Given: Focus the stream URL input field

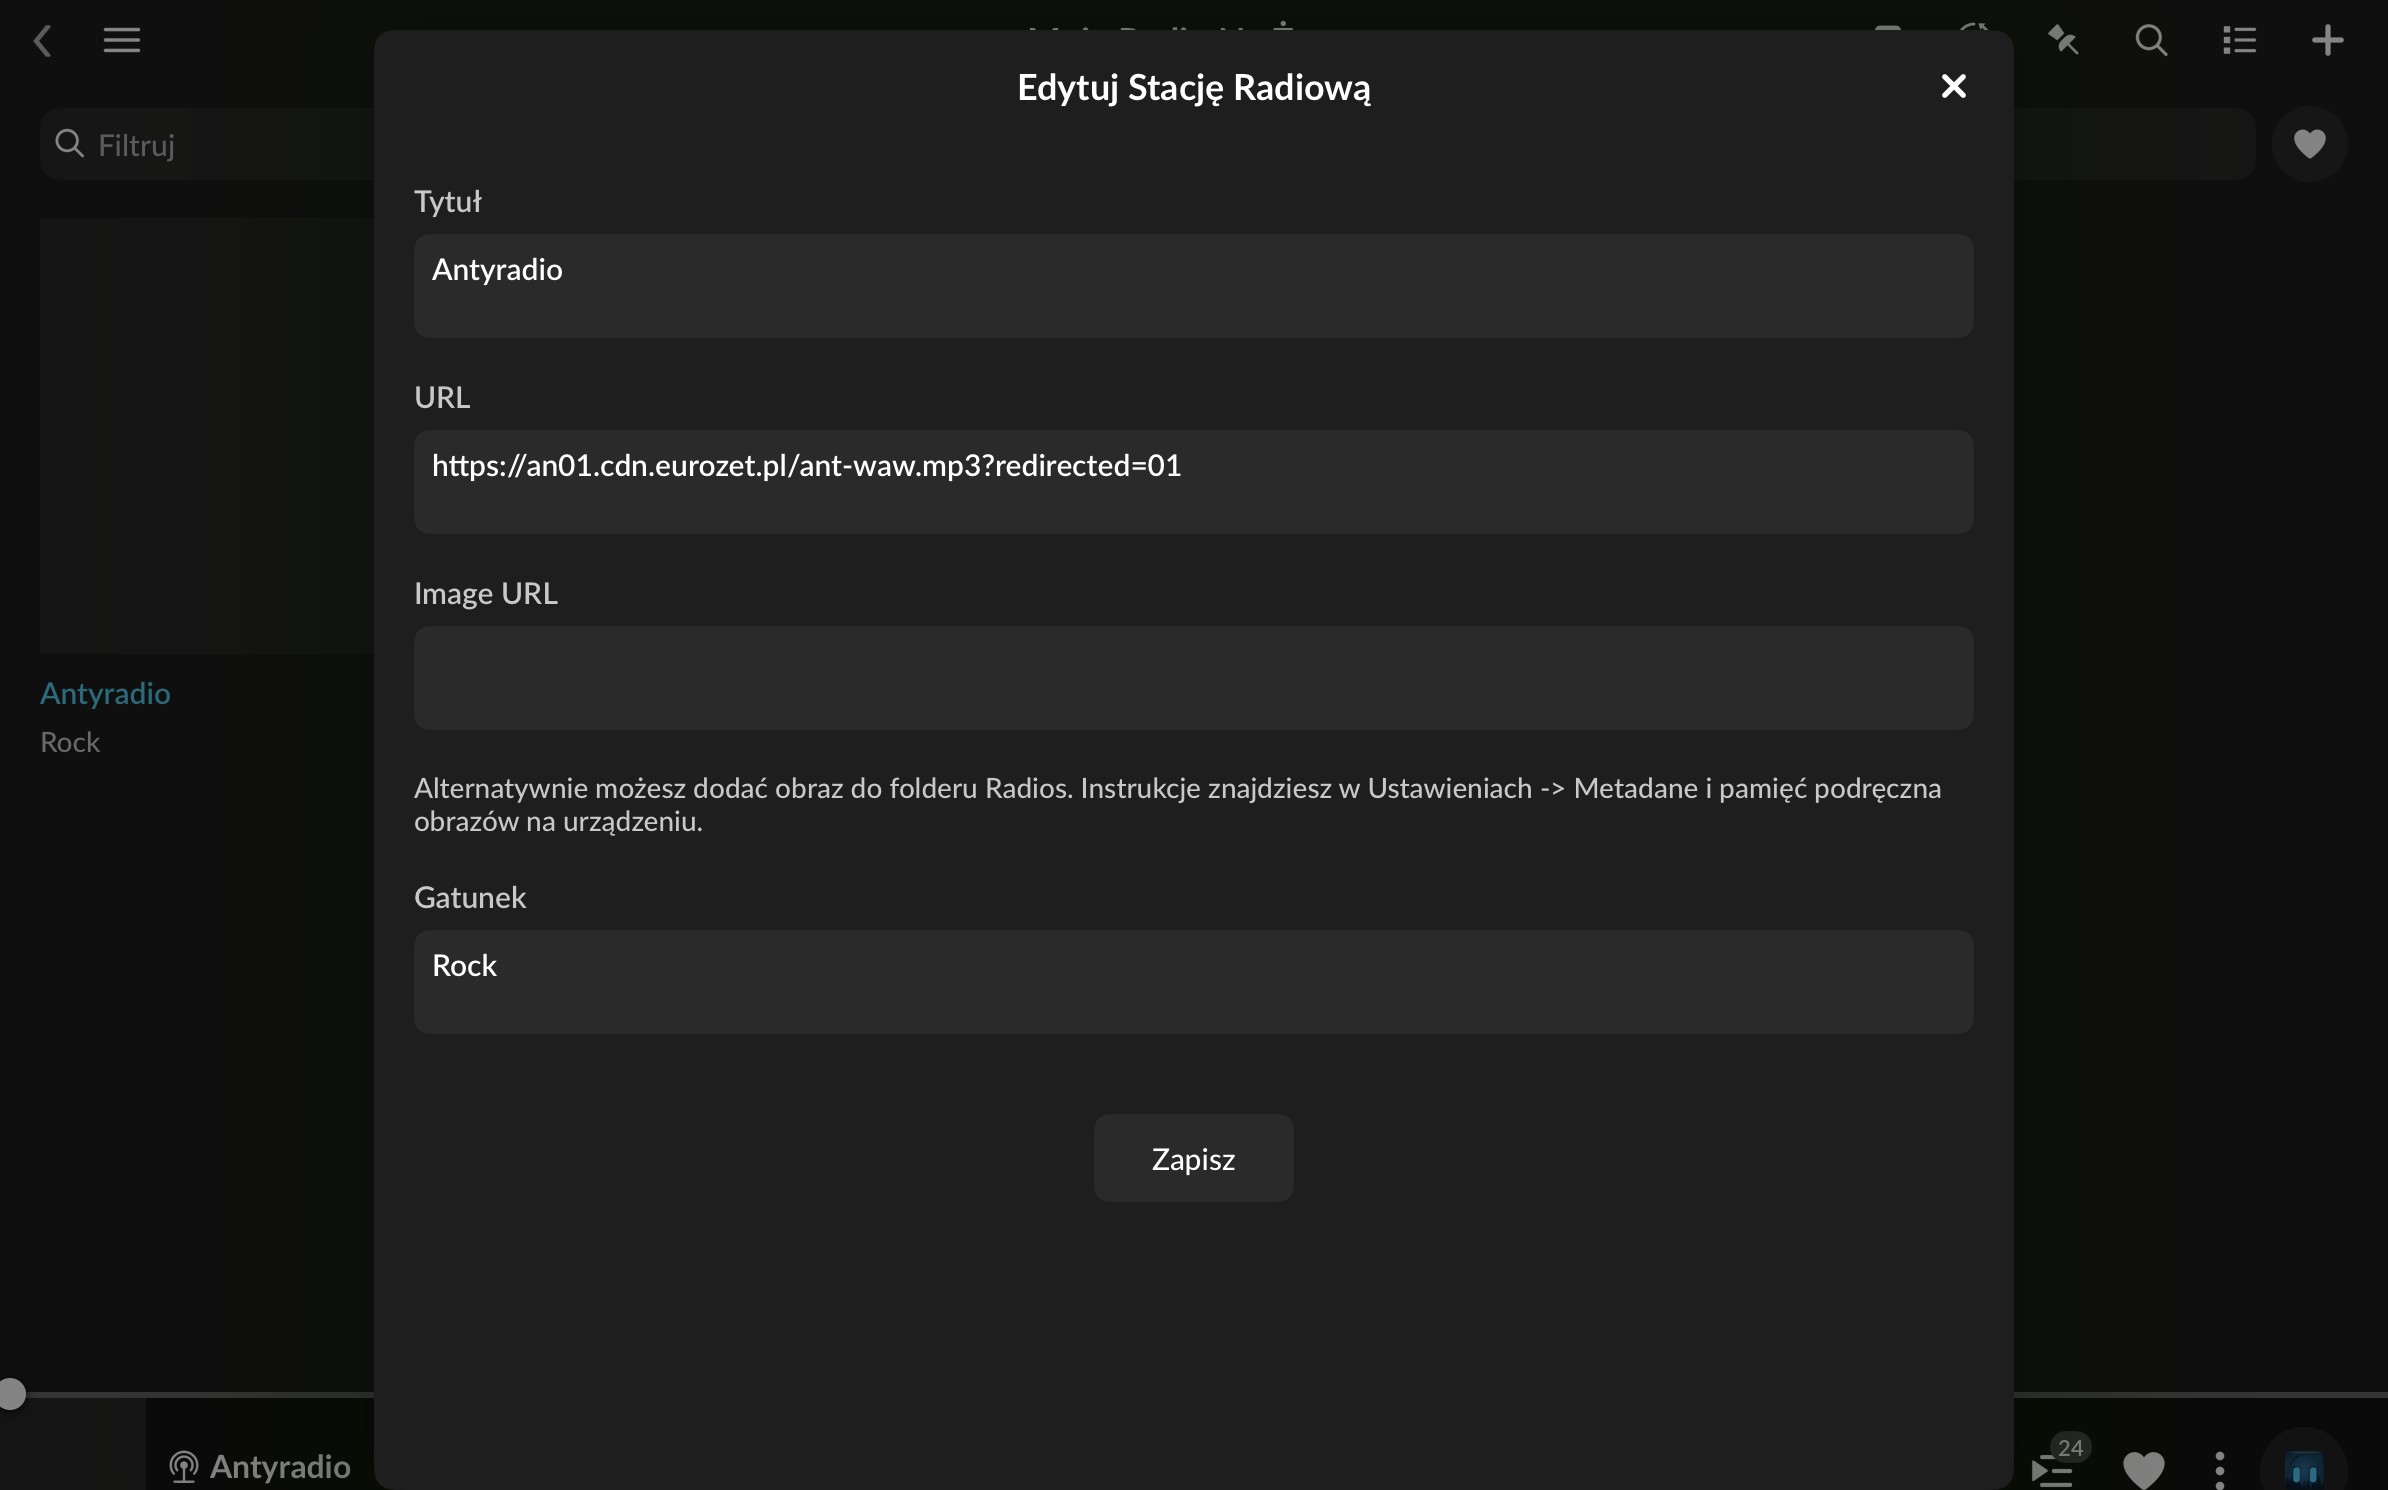Looking at the screenshot, I should [1193, 482].
